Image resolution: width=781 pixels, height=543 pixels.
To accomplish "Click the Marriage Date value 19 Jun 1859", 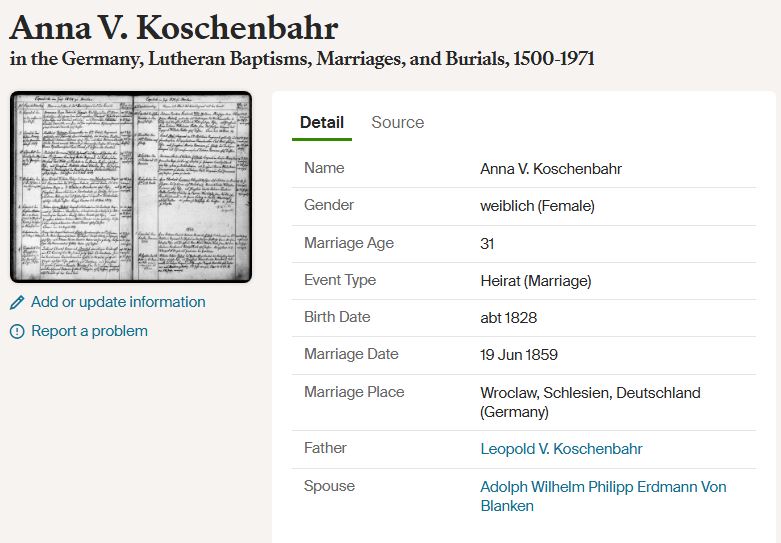I will (x=519, y=355).
